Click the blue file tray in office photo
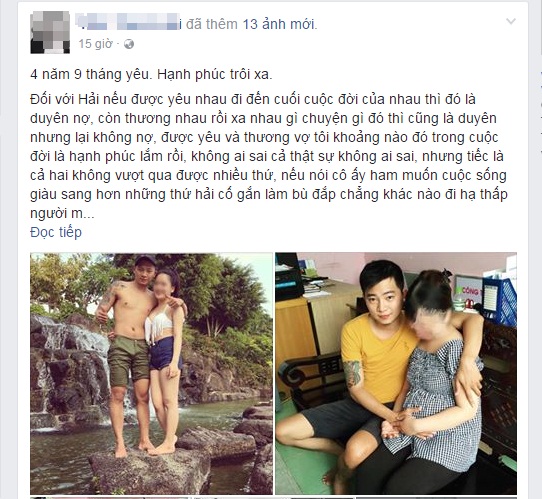This screenshot has height=499, width=542. [x=500, y=301]
